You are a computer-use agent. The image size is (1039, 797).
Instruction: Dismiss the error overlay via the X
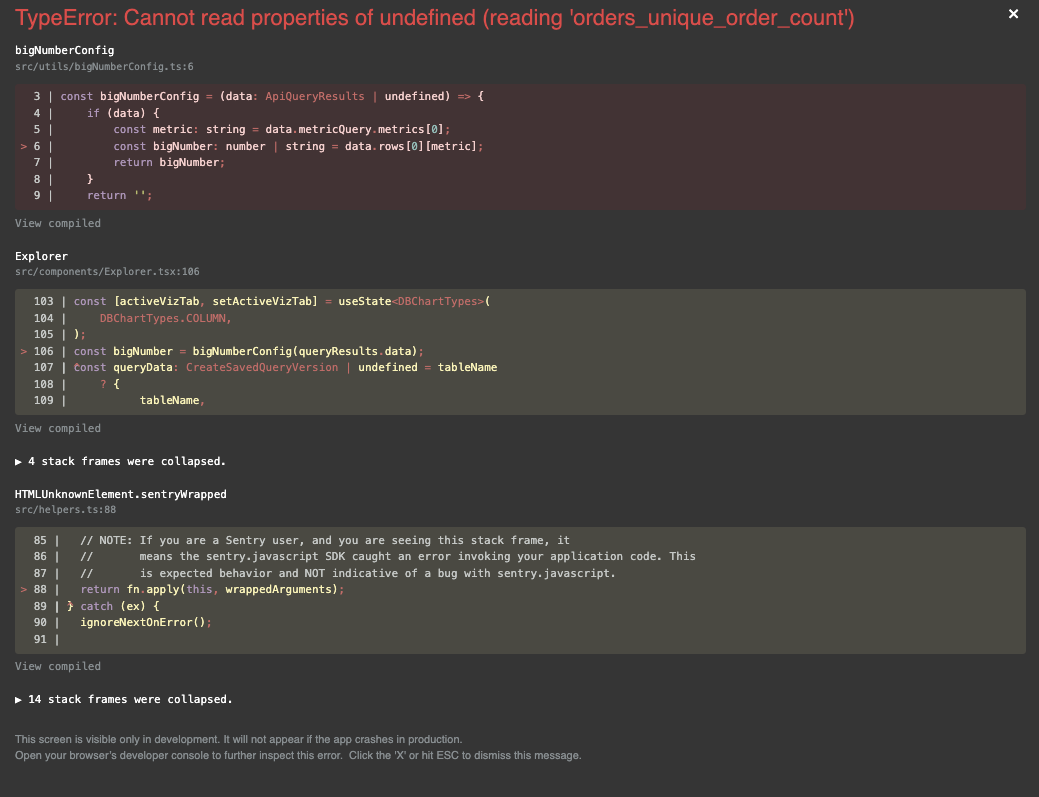click(1013, 14)
